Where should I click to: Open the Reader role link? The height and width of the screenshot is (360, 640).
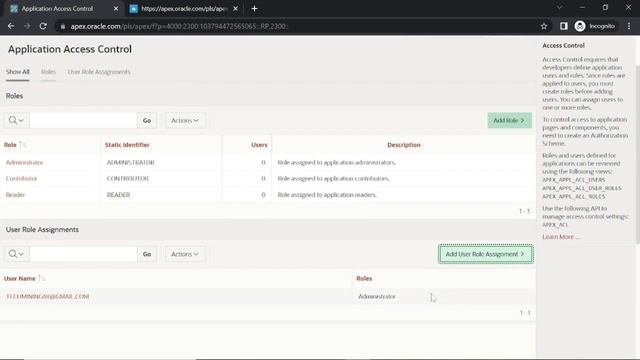tap(16, 195)
